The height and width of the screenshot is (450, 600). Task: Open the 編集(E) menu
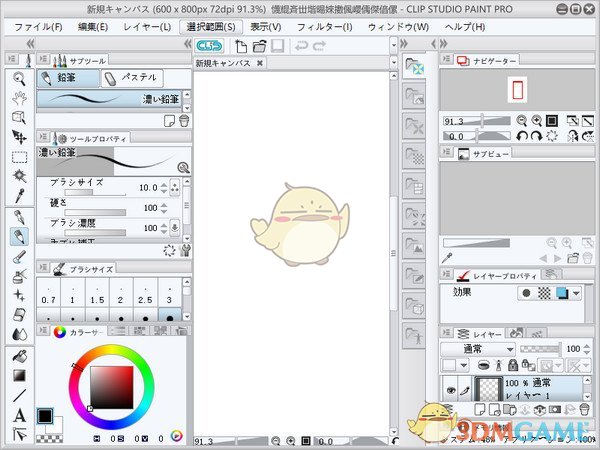click(93, 27)
